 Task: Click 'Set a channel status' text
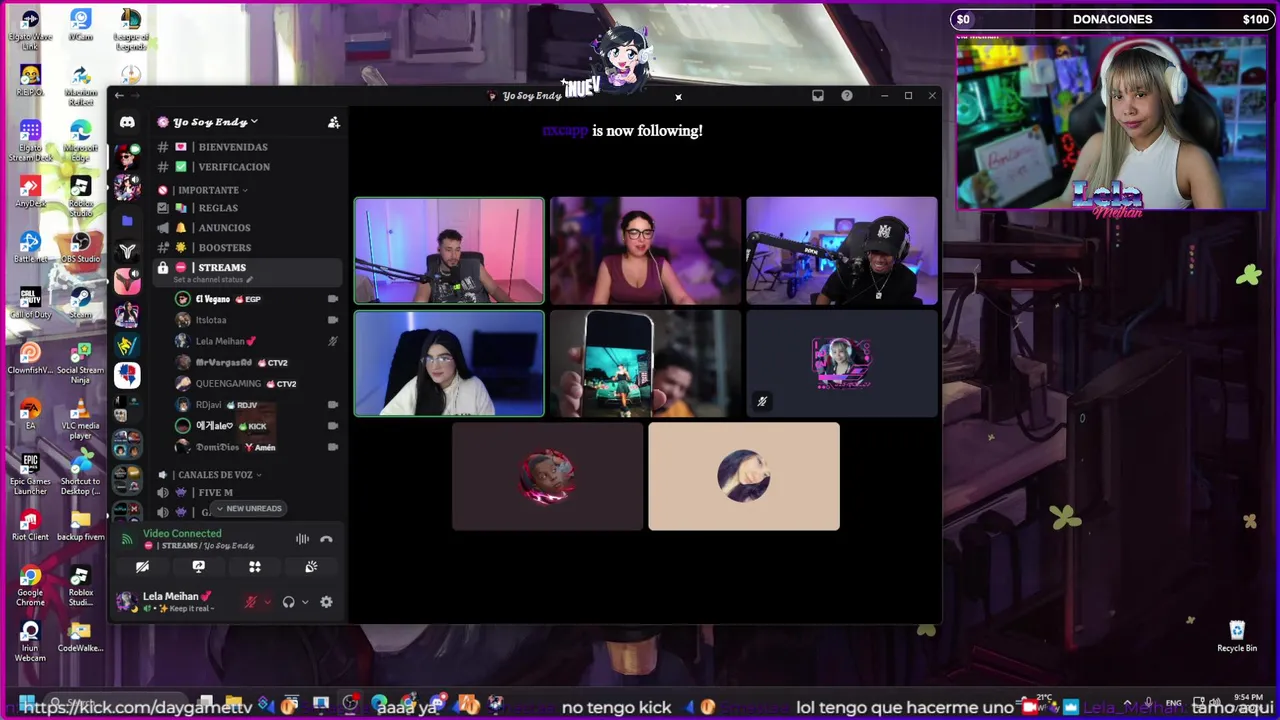(x=208, y=280)
